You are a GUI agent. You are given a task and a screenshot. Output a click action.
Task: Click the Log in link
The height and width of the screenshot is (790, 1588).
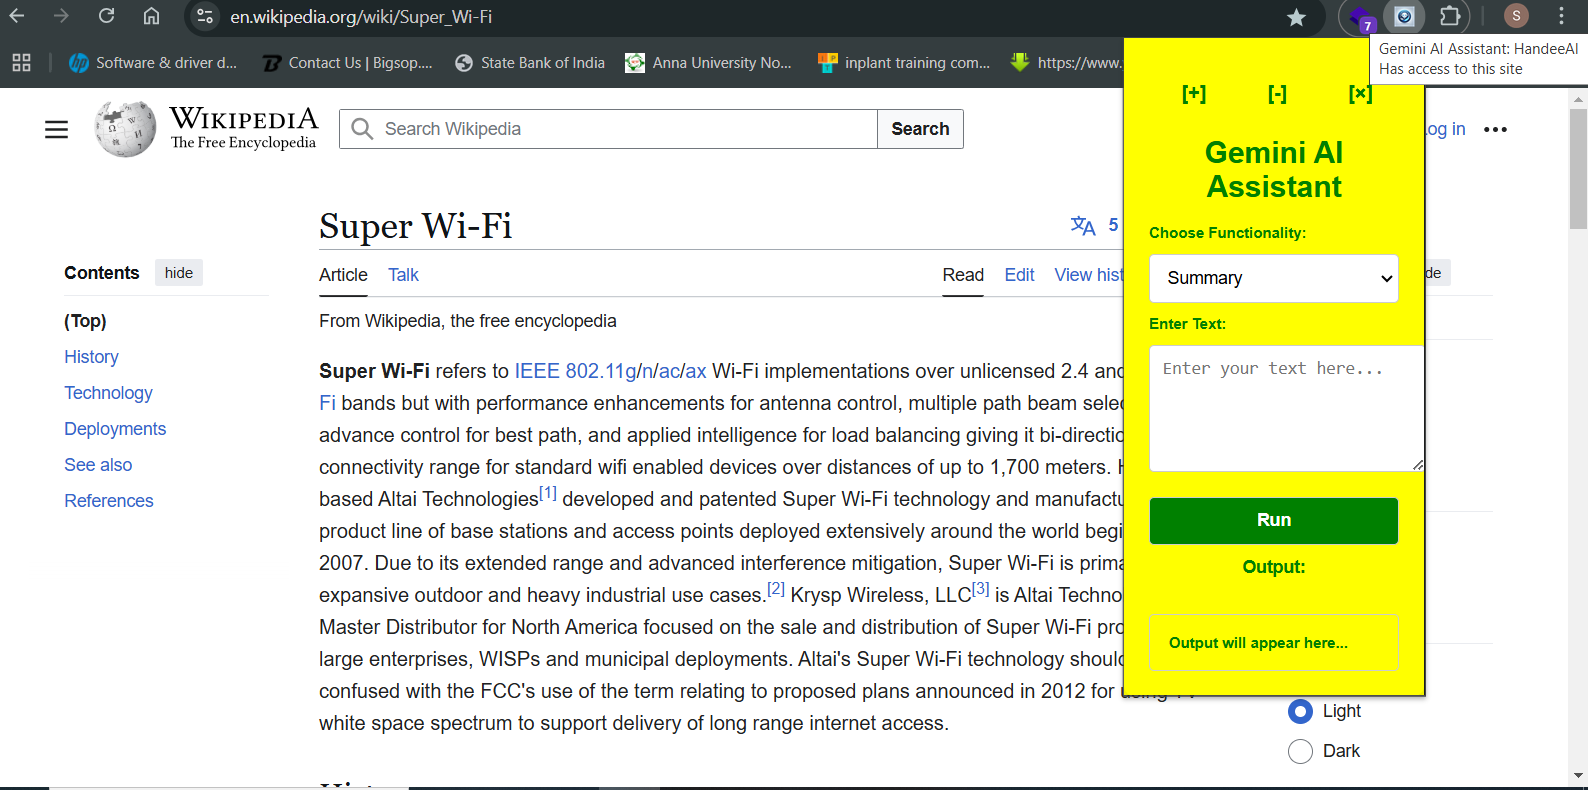tap(1446, 129)
